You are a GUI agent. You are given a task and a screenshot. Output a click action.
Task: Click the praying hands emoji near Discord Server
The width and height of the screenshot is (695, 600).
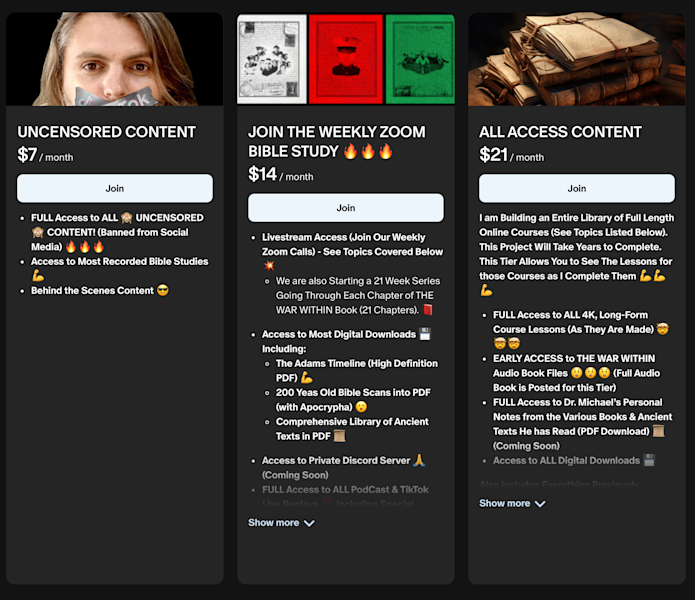click(419, 460)
